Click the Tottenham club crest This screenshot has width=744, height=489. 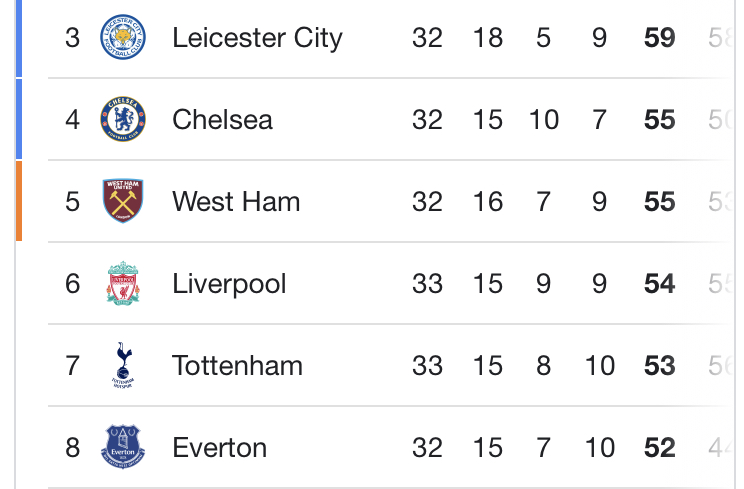pos(123,365)
